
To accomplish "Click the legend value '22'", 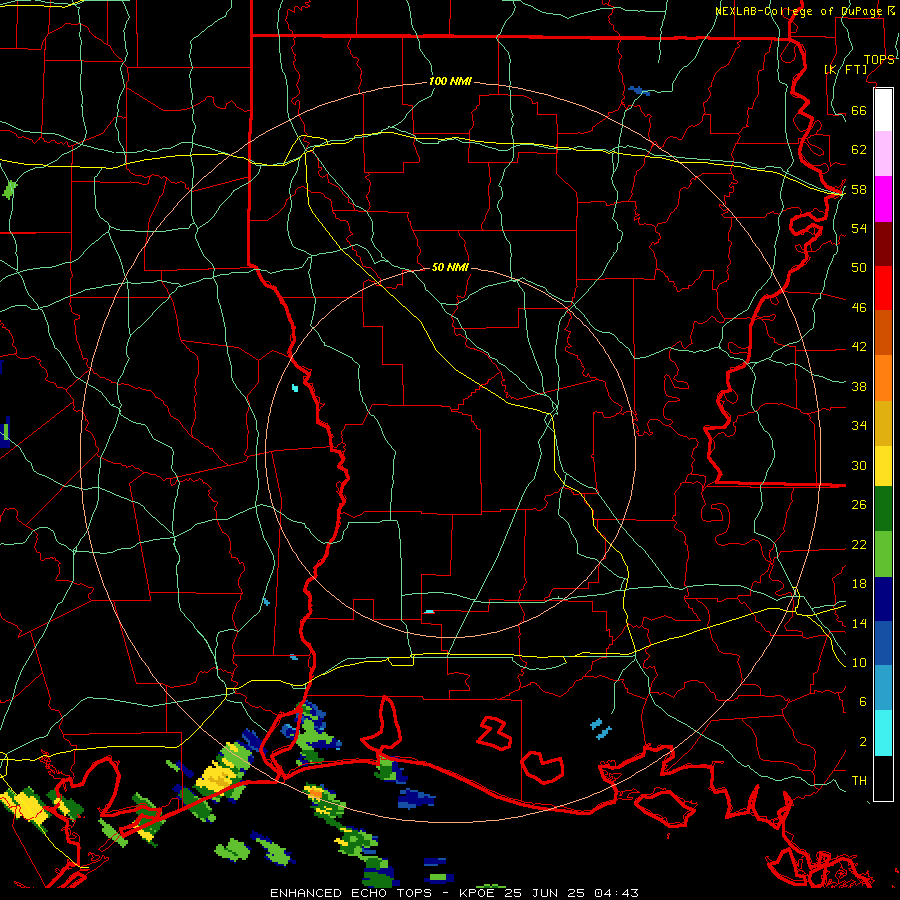I will [x=859, y=544].
